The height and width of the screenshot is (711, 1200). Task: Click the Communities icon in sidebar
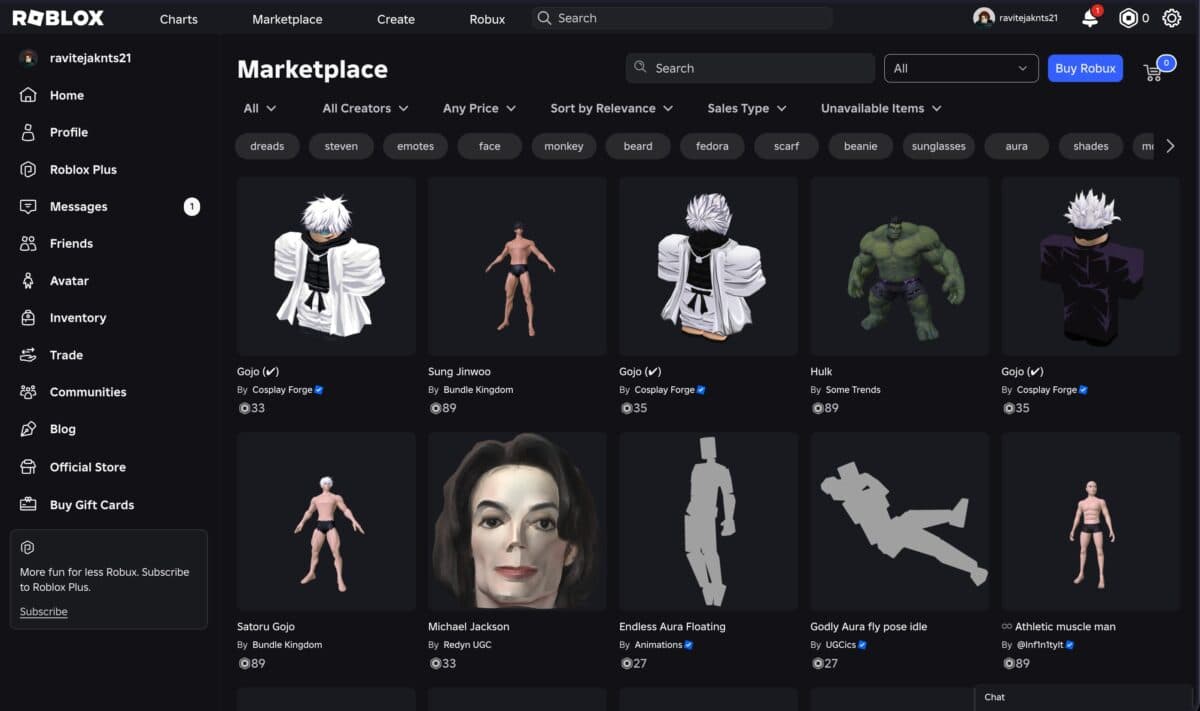tap(29, 392)
